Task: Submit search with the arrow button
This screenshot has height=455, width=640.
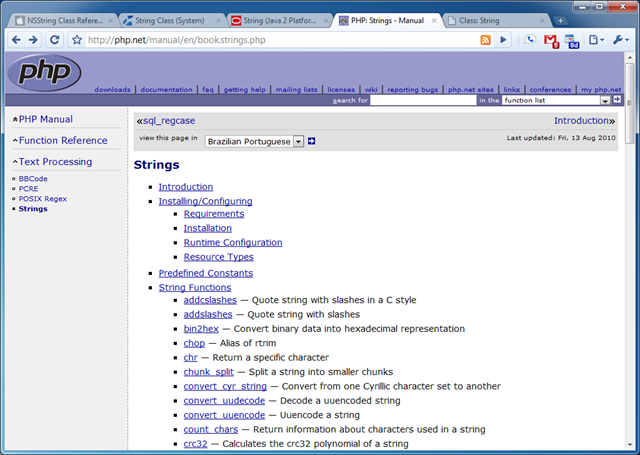Action: 617,99
